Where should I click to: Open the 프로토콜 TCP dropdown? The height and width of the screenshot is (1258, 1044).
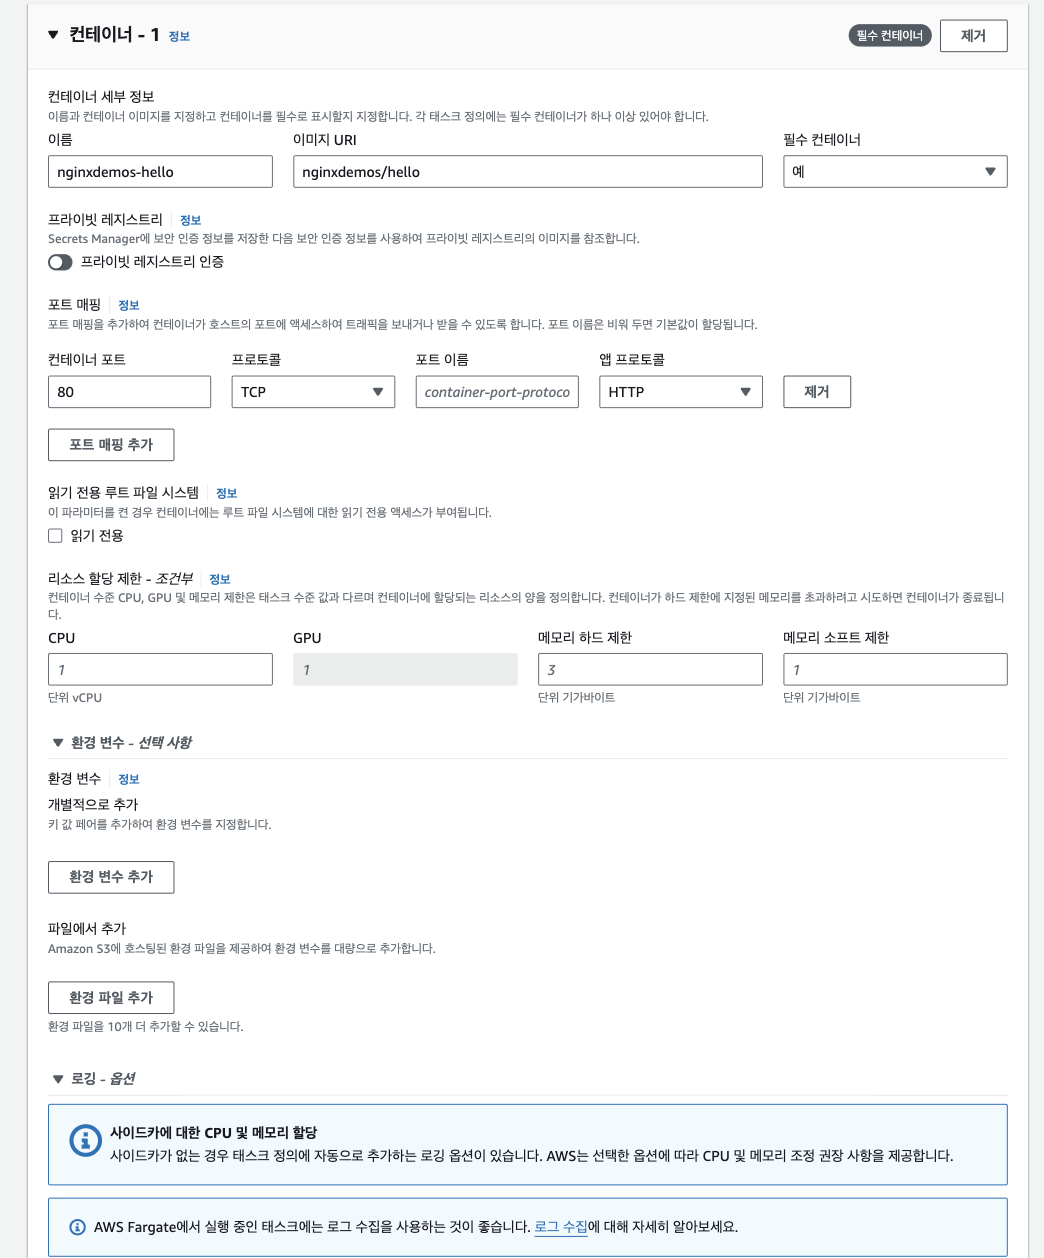pos(313,392)
